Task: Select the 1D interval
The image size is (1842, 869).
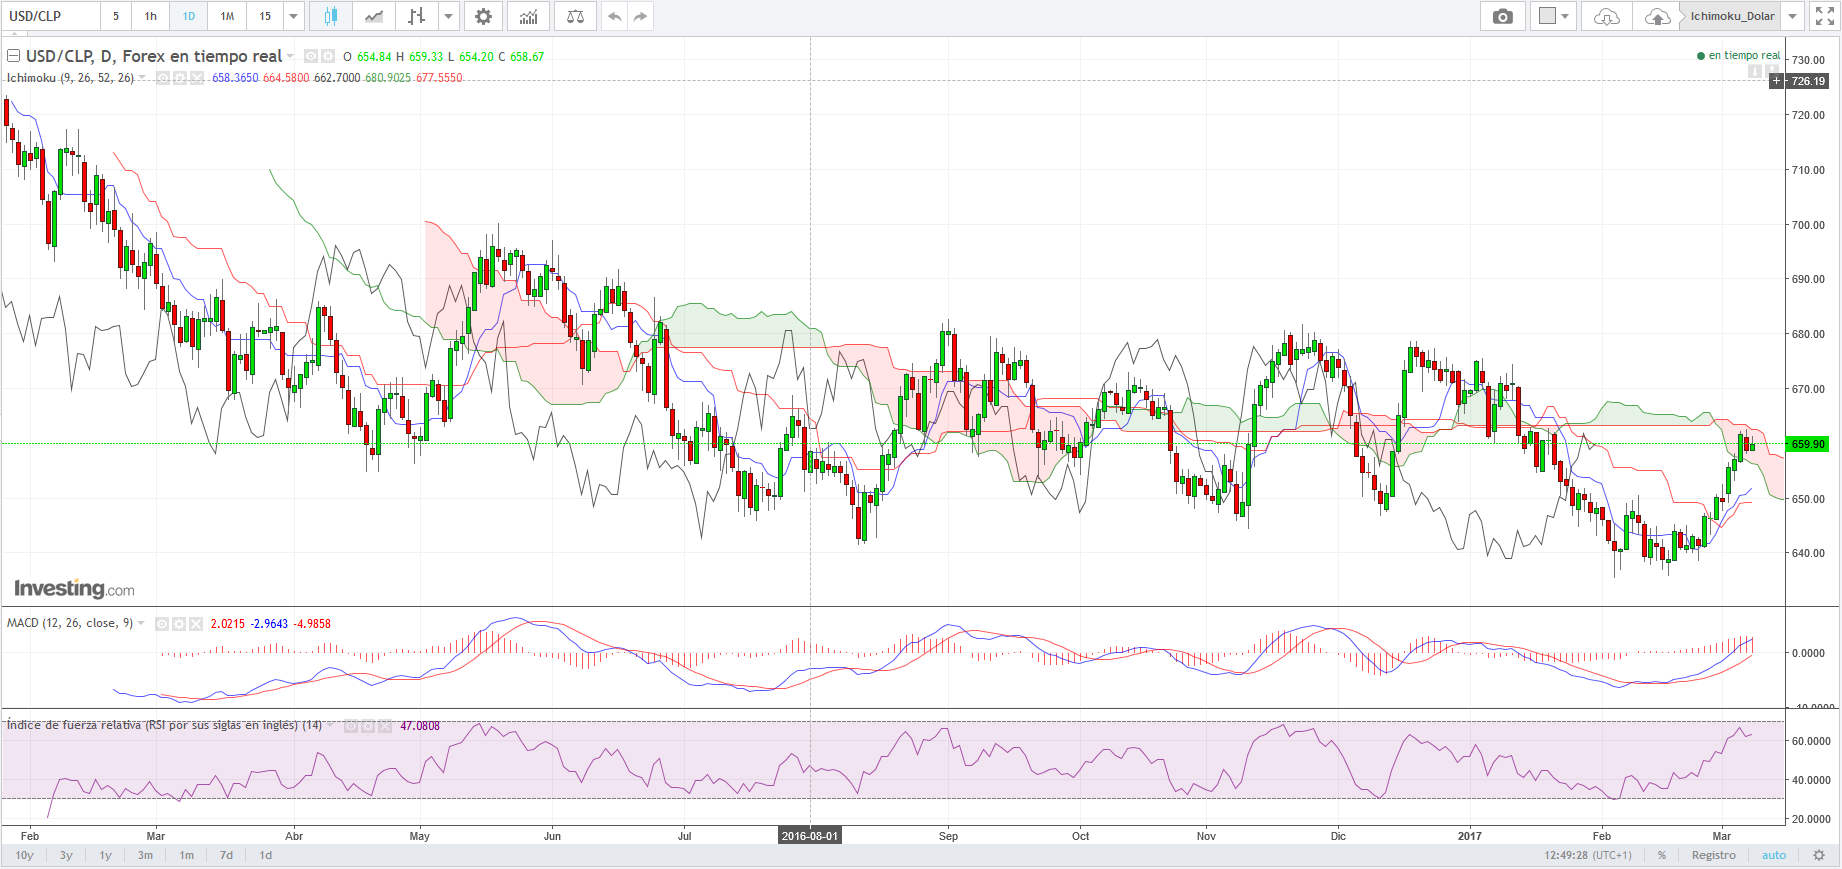Action: tap(189, 16)
